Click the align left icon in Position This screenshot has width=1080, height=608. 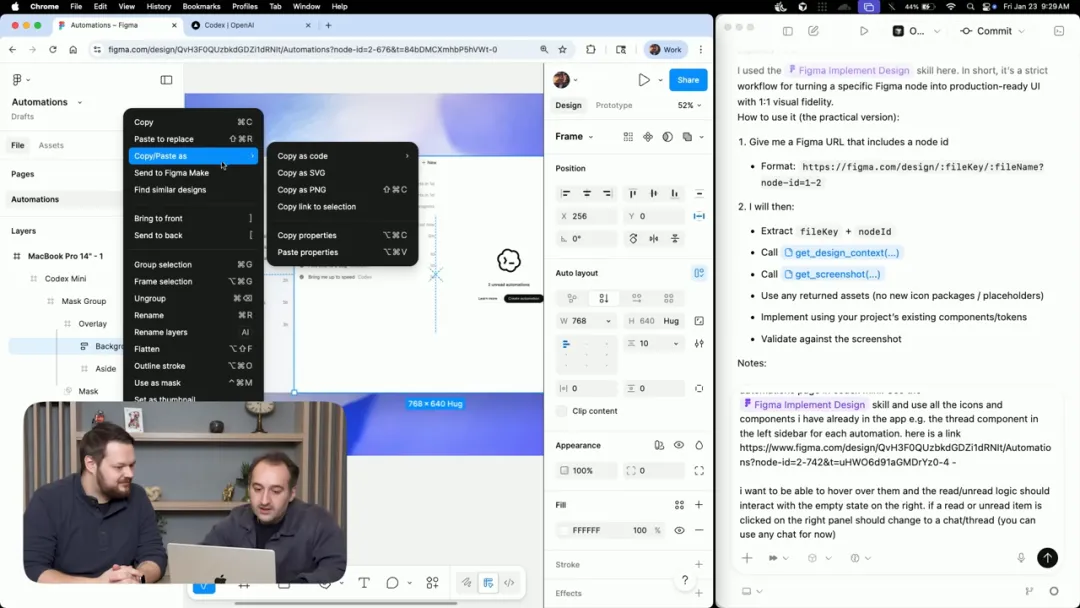(566, 193)
